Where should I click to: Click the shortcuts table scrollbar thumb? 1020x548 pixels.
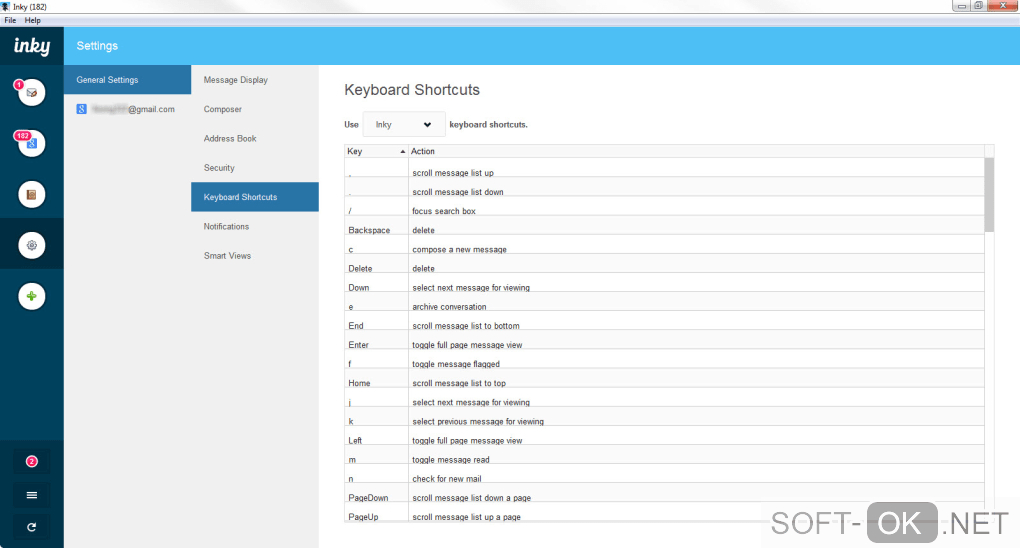(989, 194)
